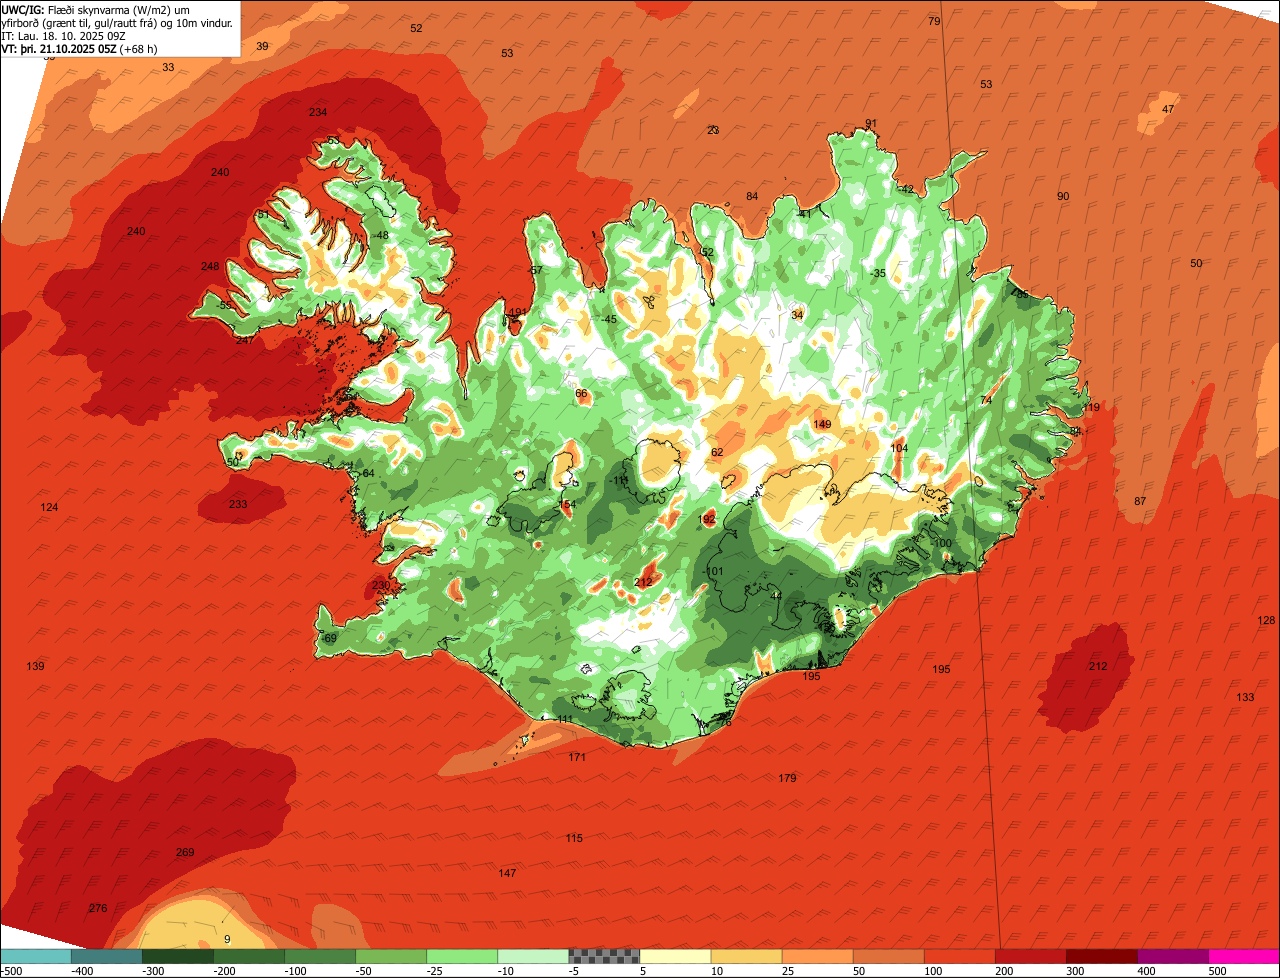The image size is (1280, 978).
Task: Click the map value '34'
Action: click(x=797, y=315)
